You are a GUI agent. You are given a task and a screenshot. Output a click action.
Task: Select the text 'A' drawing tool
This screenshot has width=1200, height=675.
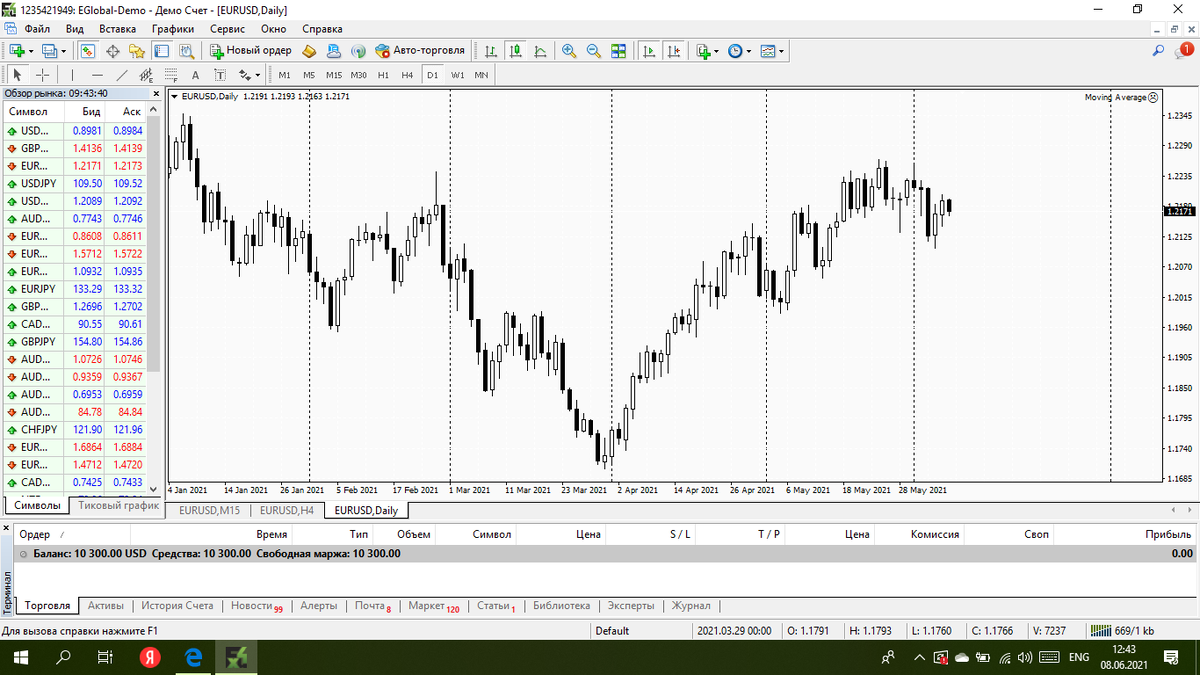click(195, 75)
